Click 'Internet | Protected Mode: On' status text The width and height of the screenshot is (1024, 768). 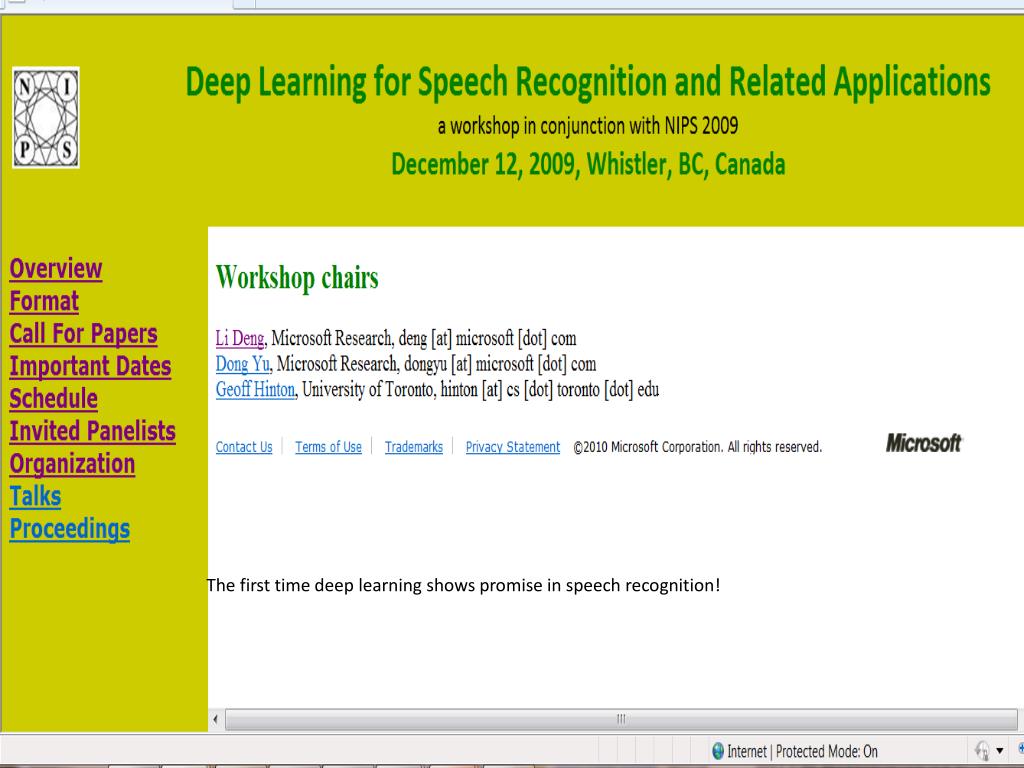click(x=803, y=751)
